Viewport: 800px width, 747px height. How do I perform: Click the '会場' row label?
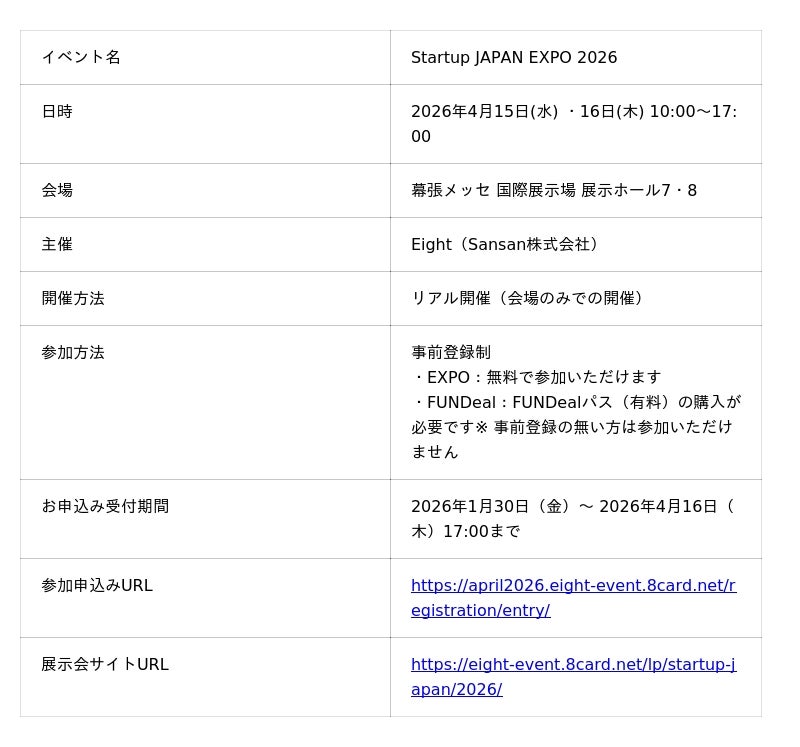coord(57,190)
